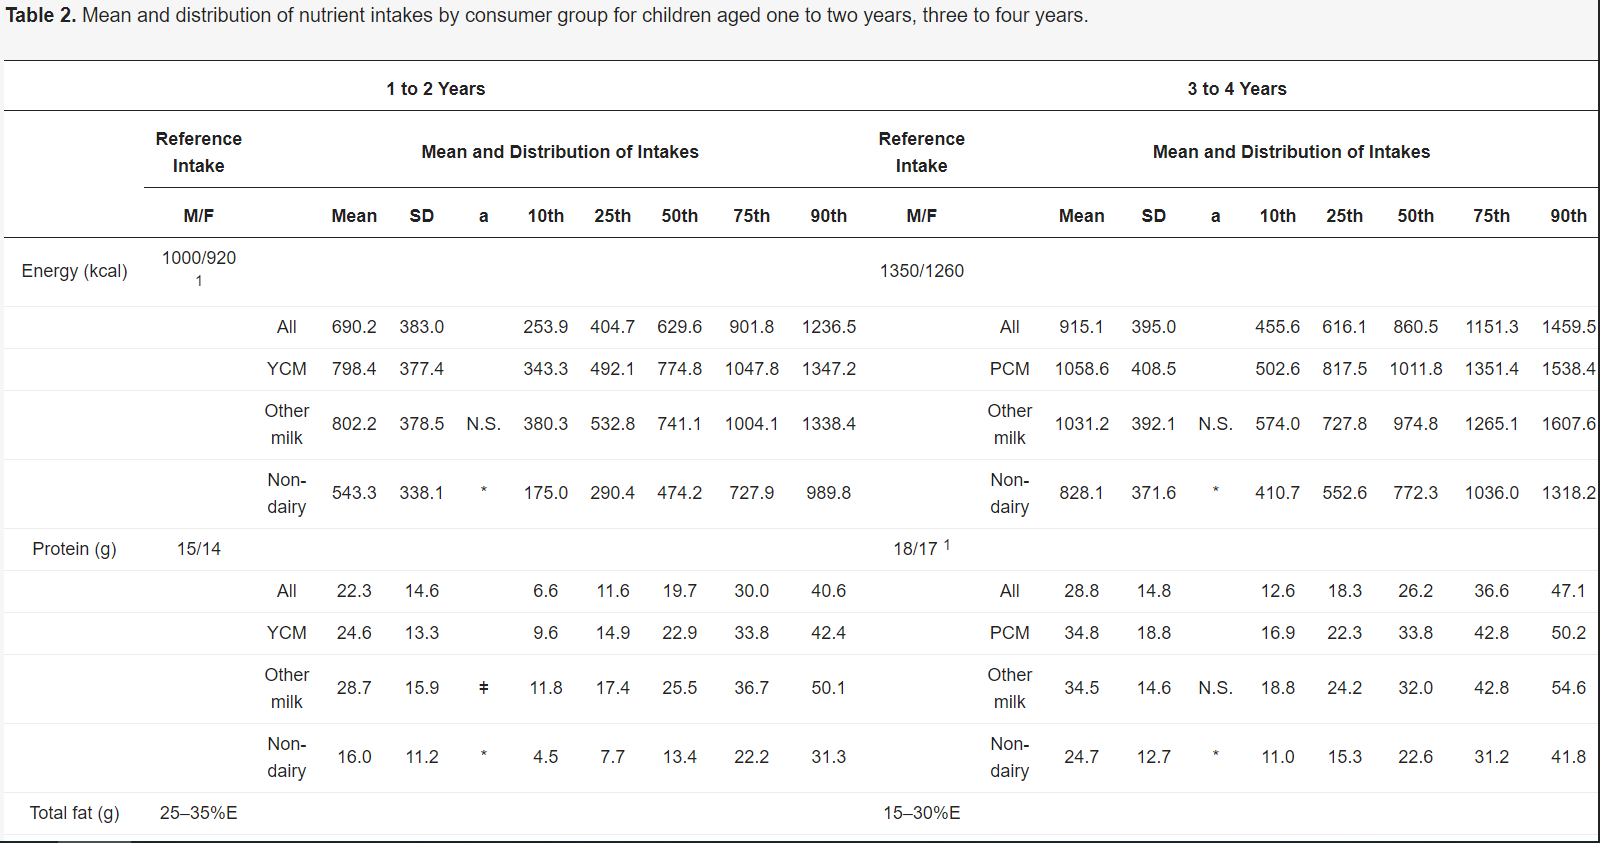
Task: Select the value 574.0
Action: [1278, 424]
